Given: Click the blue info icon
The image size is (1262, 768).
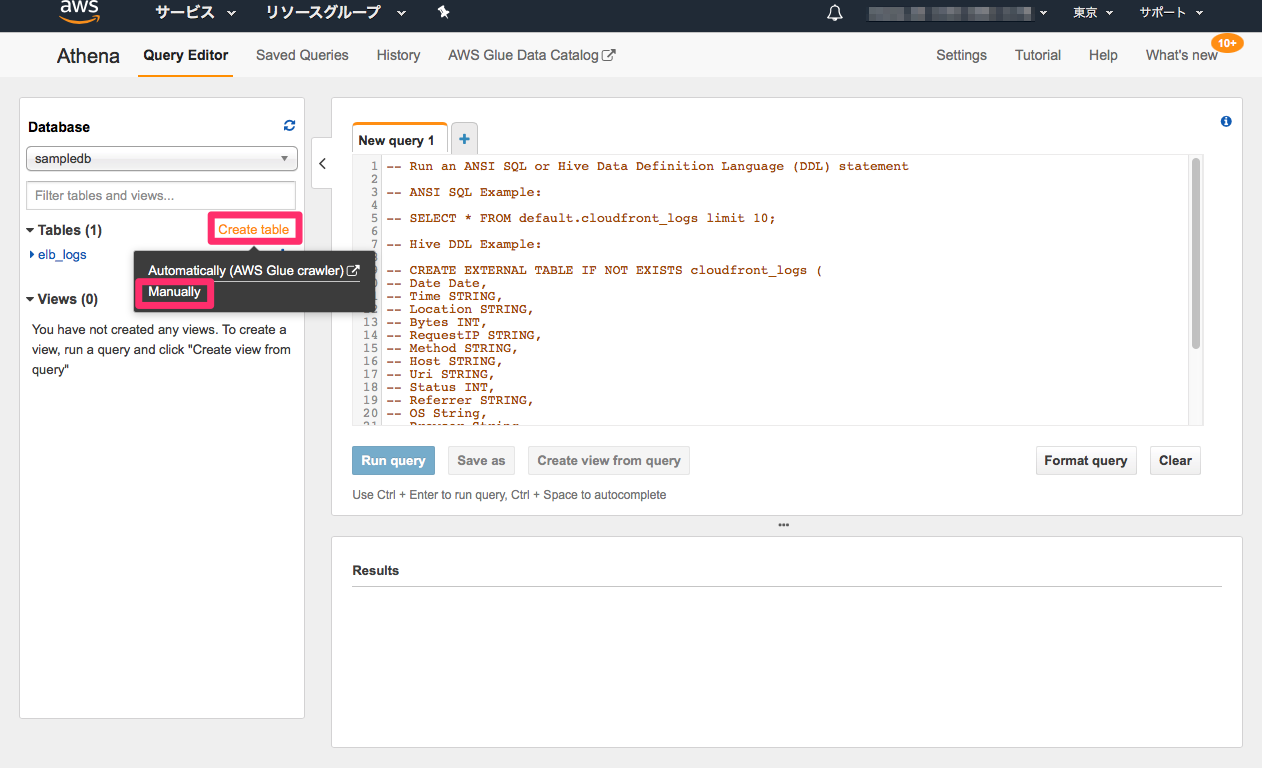Looking at the screenshot, I should 1226,121.
